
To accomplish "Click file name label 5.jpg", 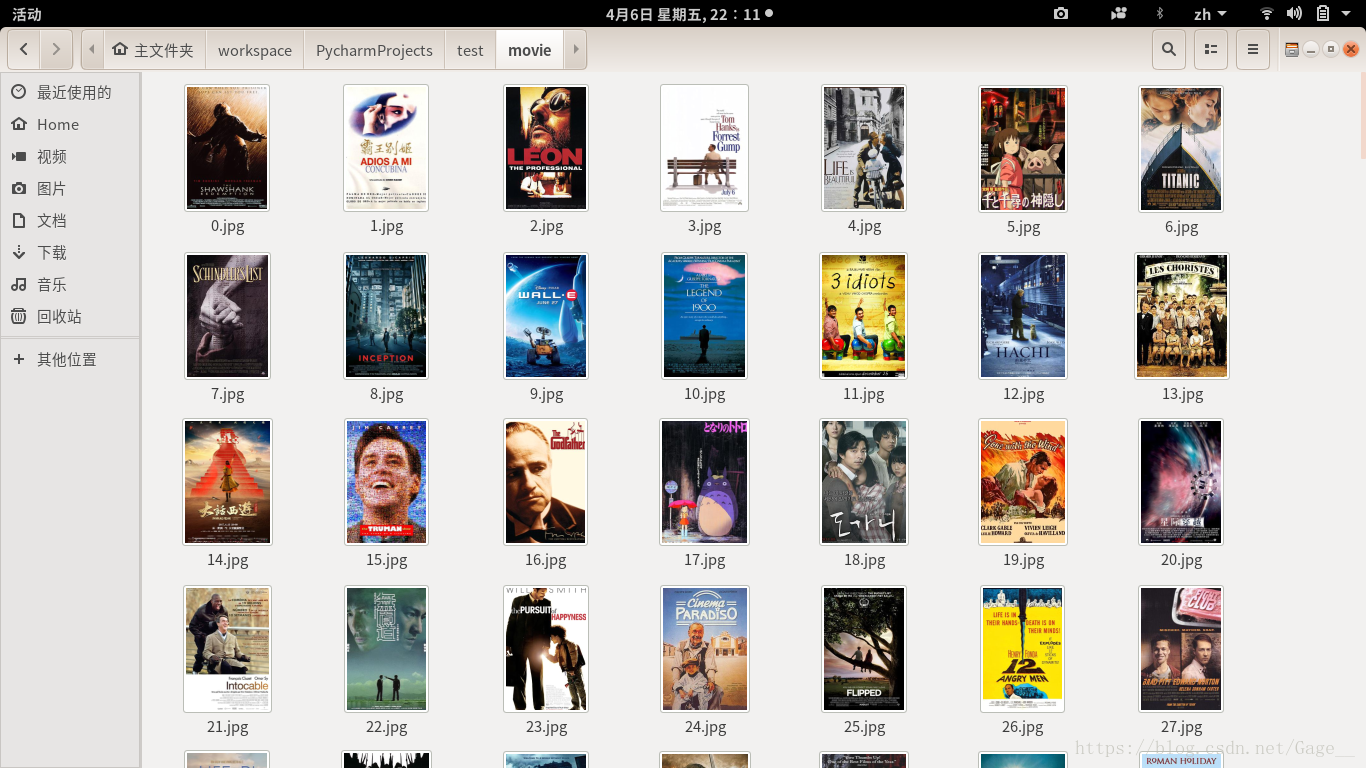I will coord(1023,226).
